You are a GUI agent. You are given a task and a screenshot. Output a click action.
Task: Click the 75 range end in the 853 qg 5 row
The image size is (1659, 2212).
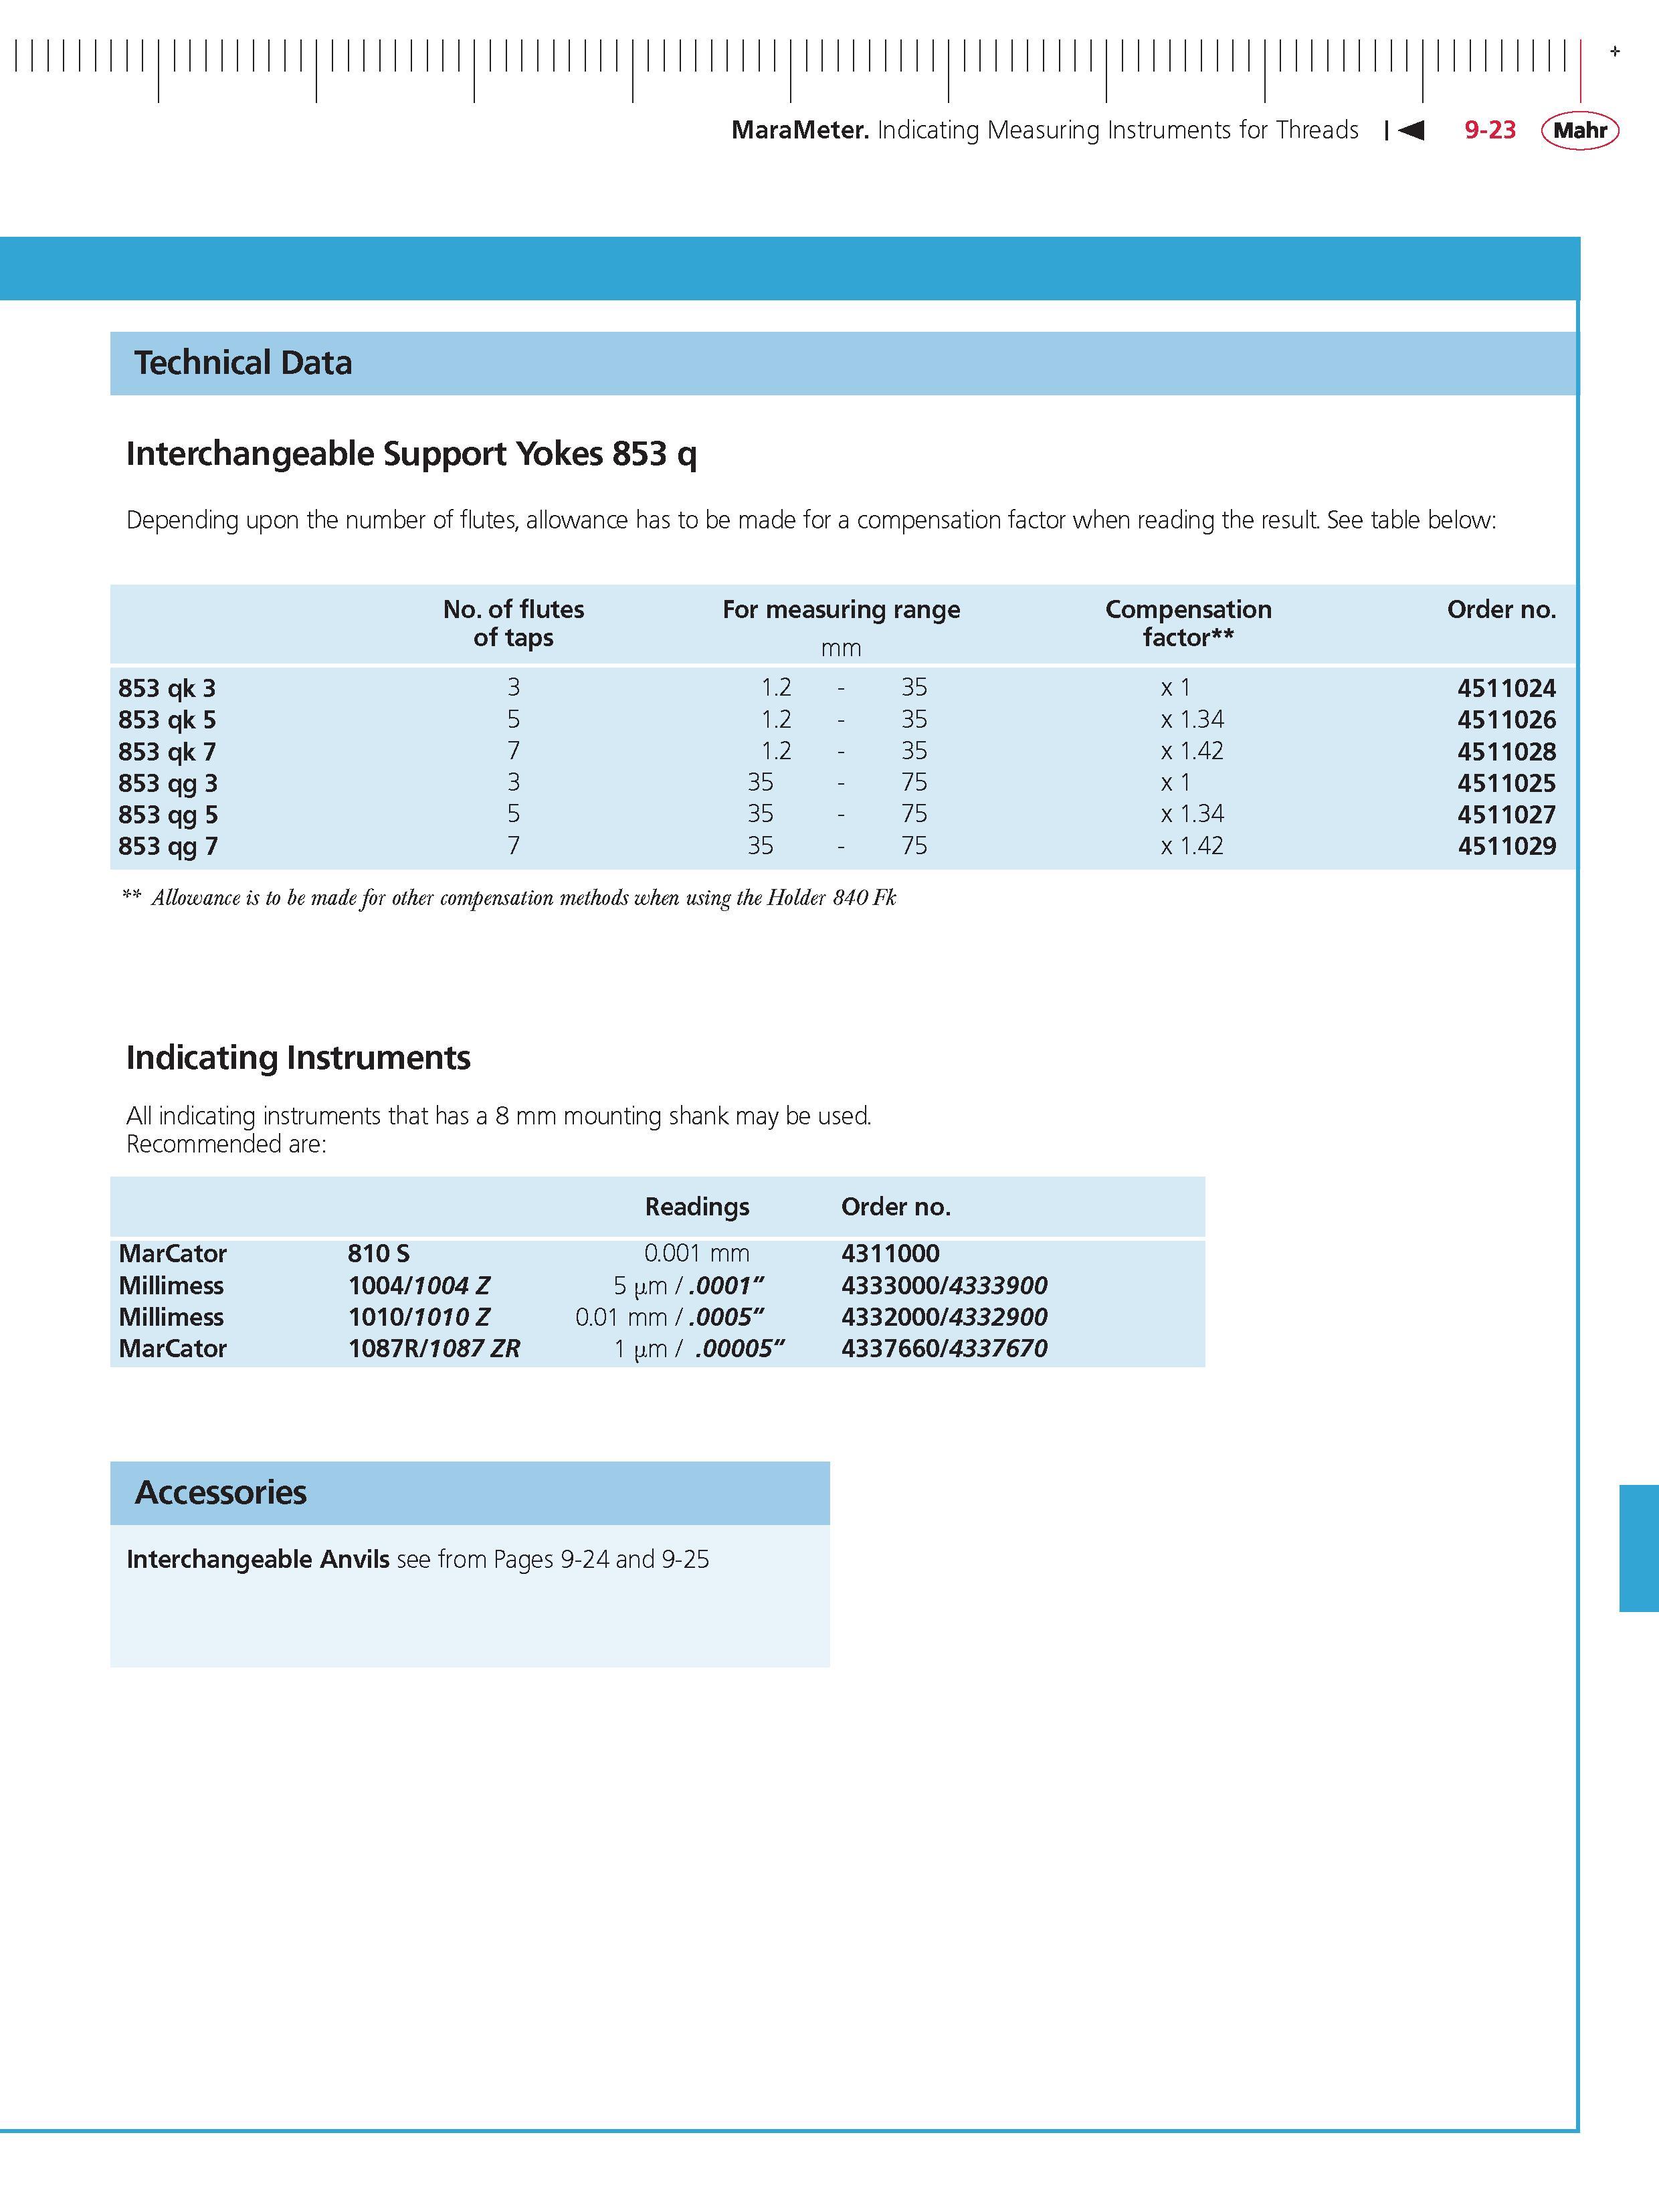click(x=914, y=814)
